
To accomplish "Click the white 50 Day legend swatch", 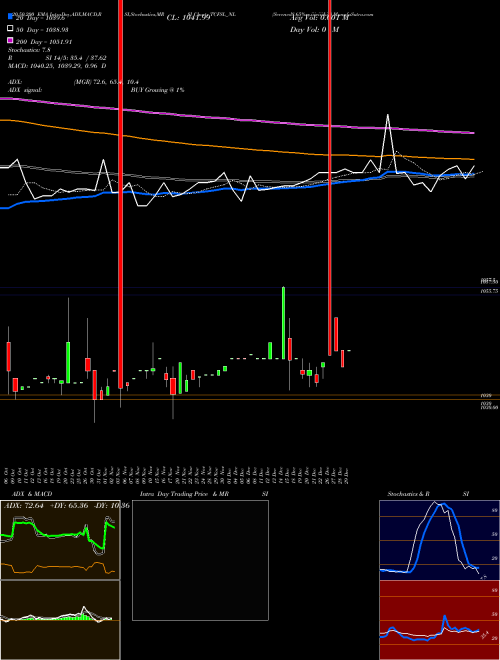I will [10, 29].
